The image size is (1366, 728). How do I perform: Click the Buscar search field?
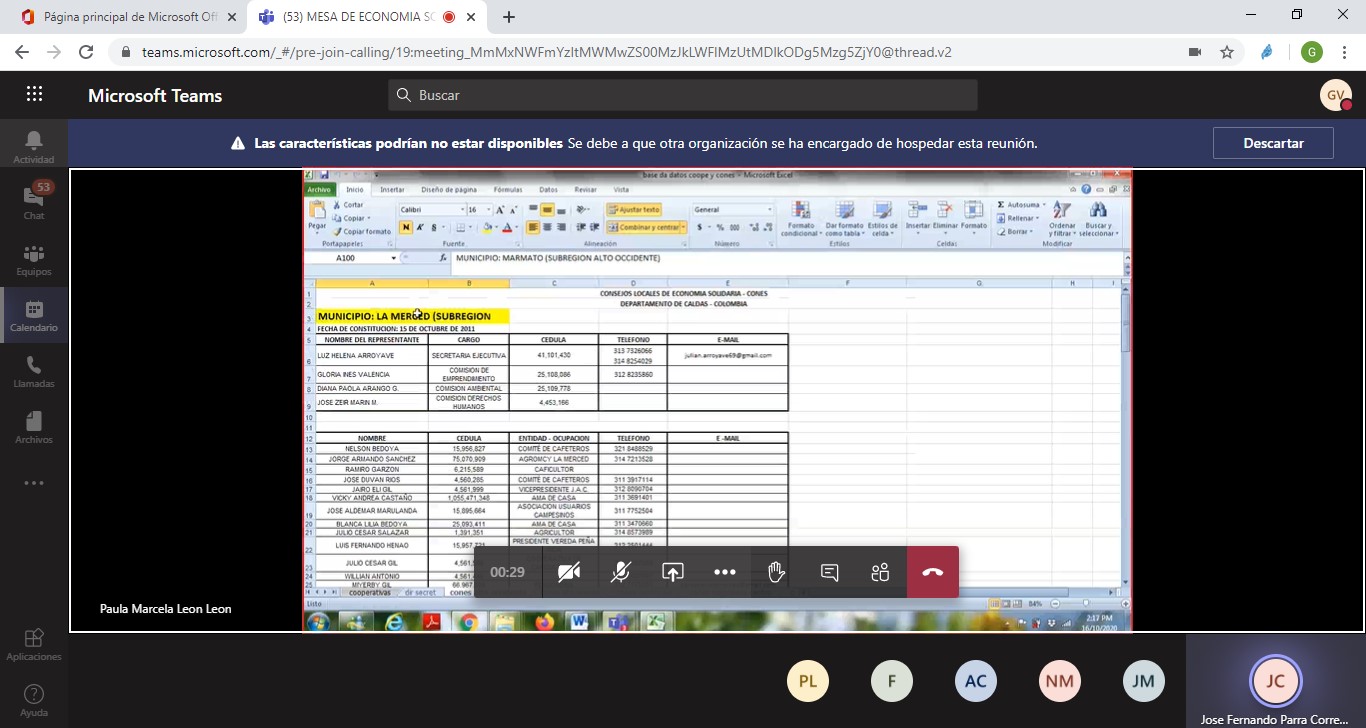click(682, 95)
